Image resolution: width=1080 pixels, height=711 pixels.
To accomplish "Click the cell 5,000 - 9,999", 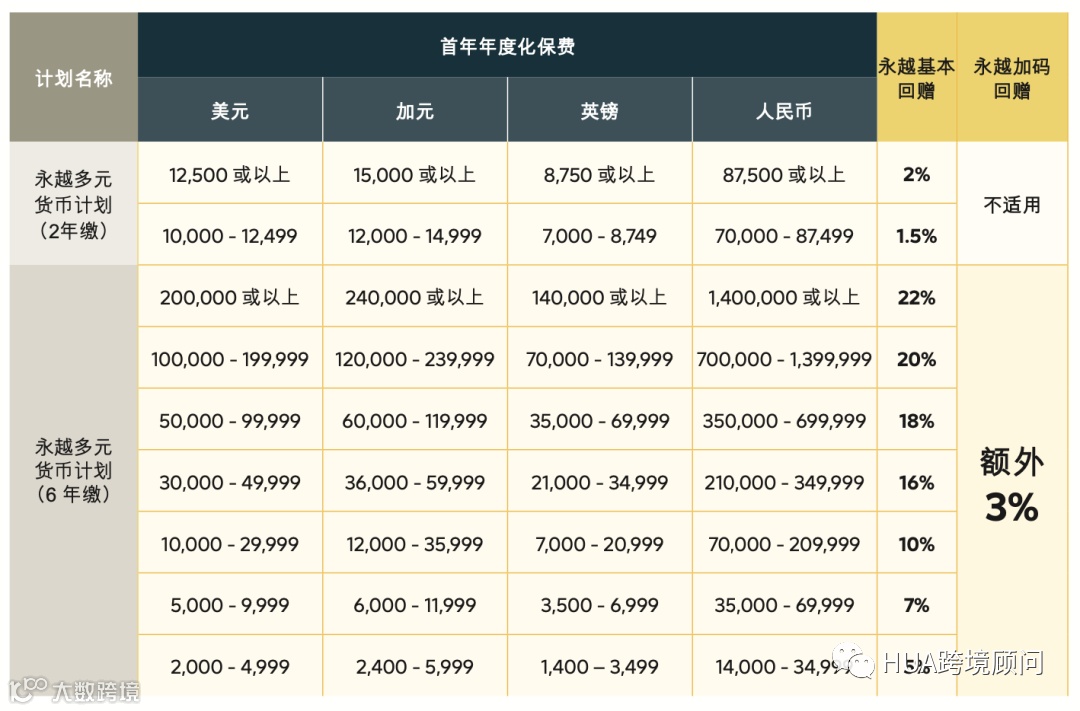I will pyautogui.click(x=230, y=604).
